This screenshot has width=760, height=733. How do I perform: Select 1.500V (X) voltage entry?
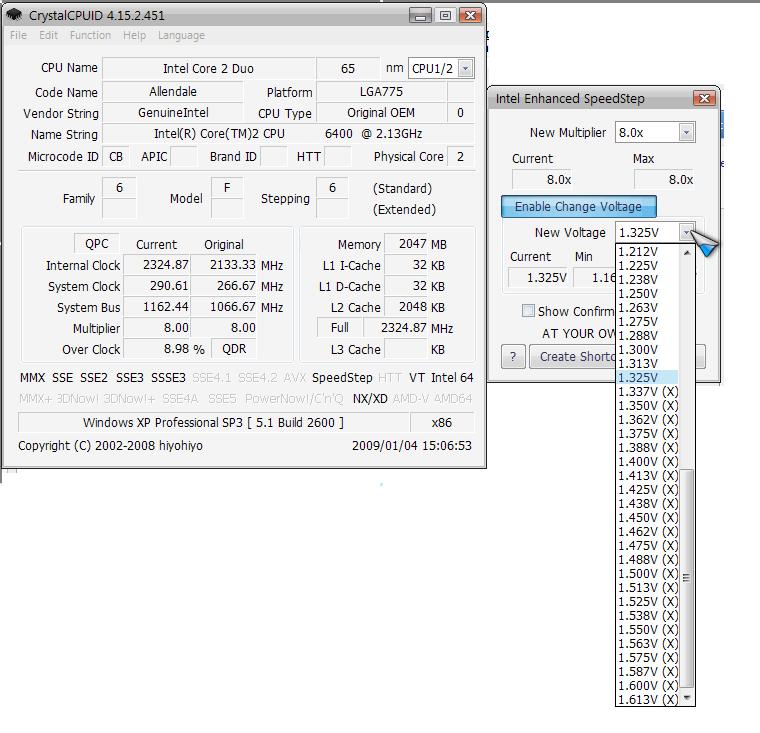pyautogui.click(x=647, y=574)
